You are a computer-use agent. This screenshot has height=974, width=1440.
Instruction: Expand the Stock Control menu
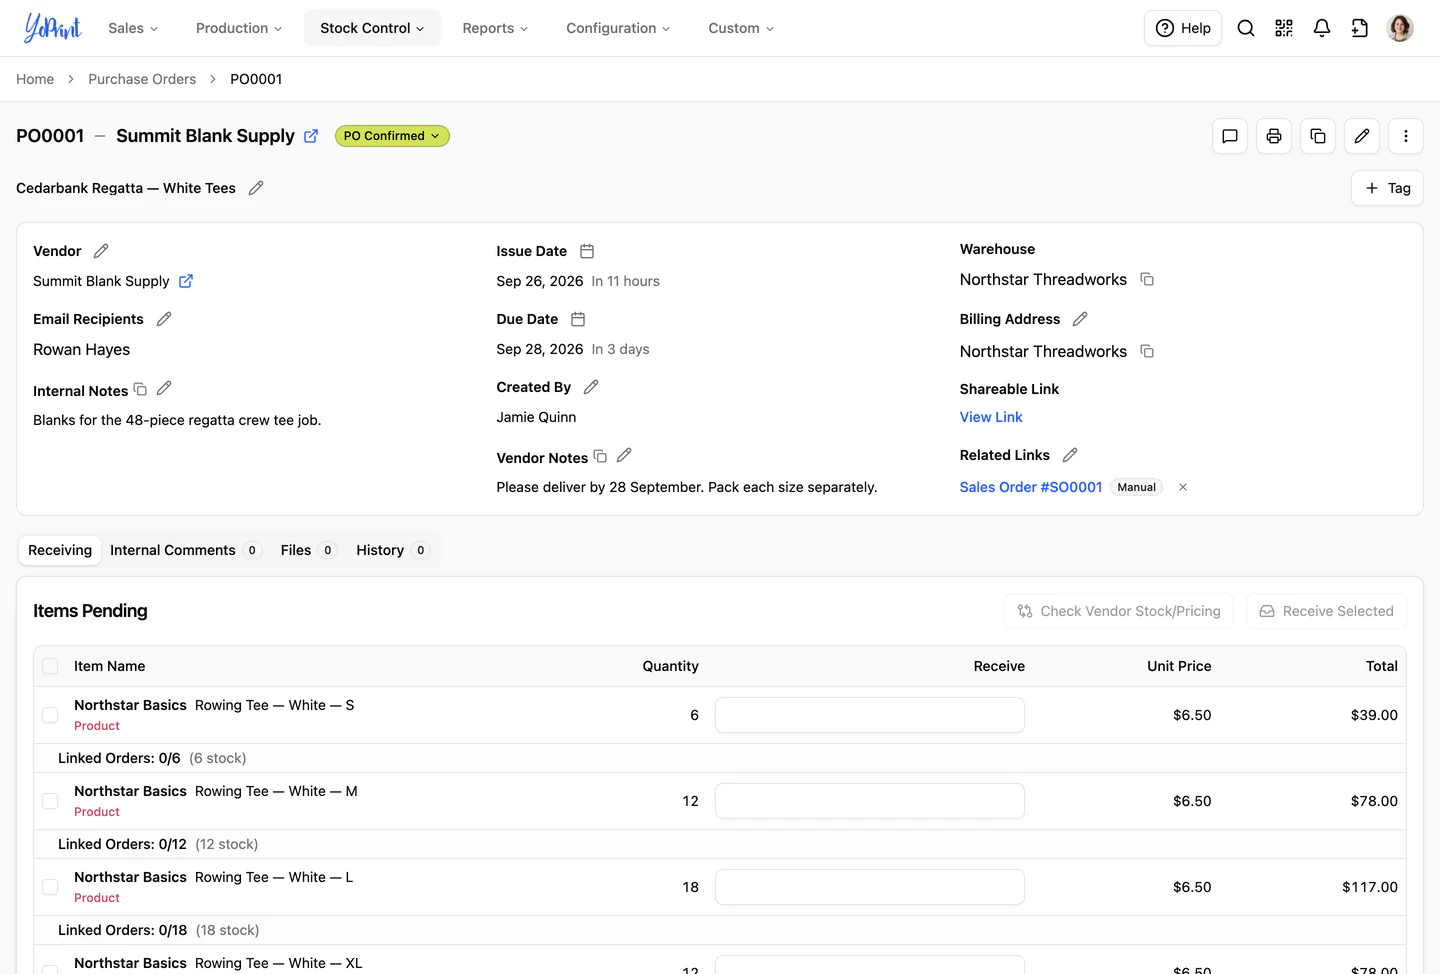[372, 28]
